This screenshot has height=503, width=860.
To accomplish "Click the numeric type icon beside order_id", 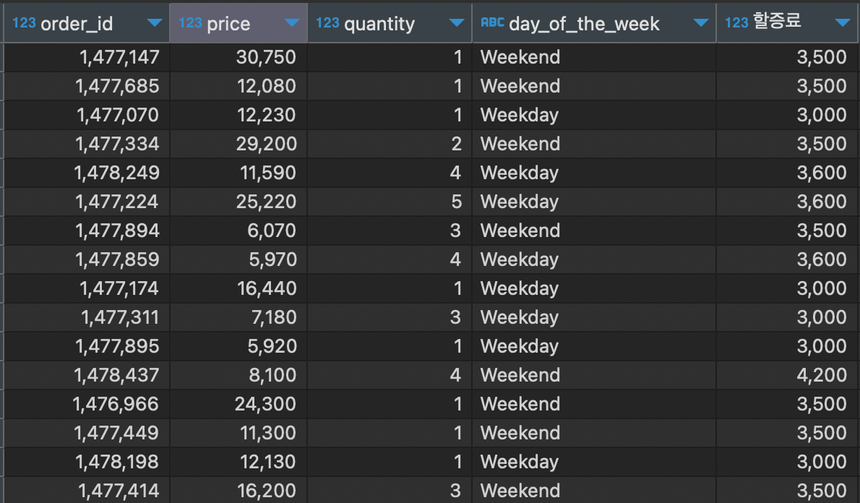I will pos(24,23).
